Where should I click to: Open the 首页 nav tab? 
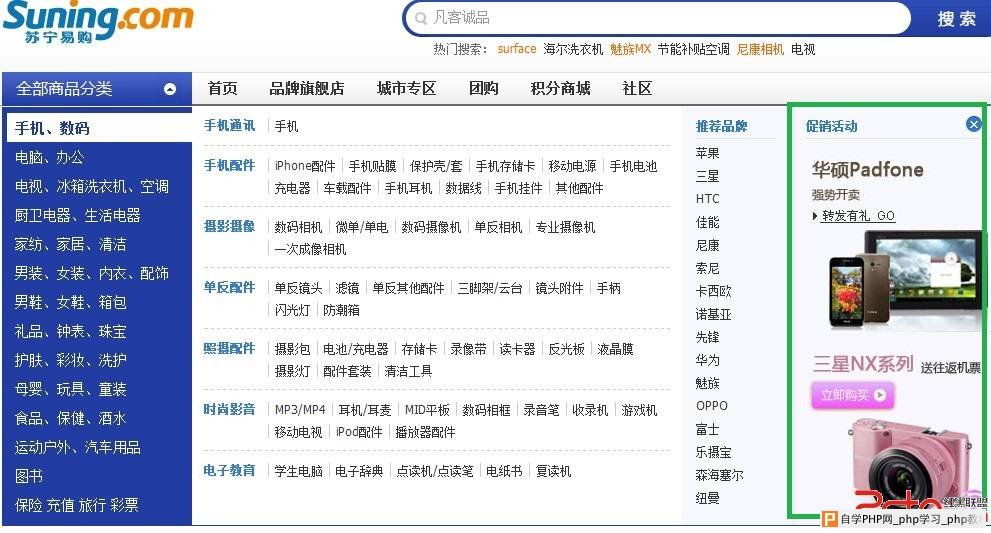tap(222, 89)
